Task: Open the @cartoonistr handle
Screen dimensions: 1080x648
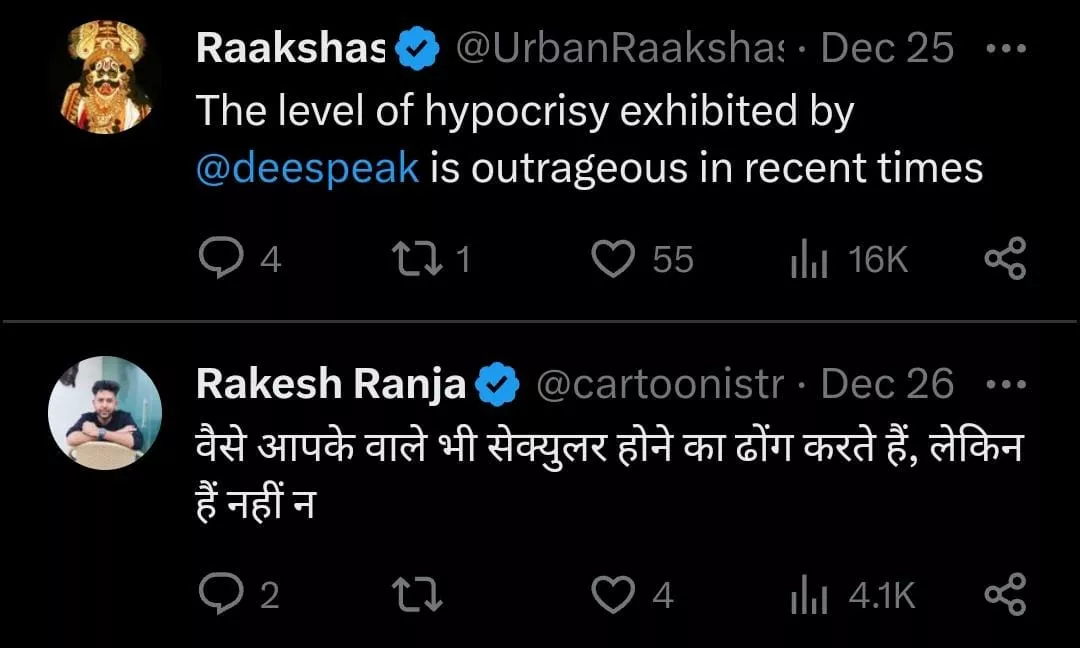Action: (x=660, y=384)
